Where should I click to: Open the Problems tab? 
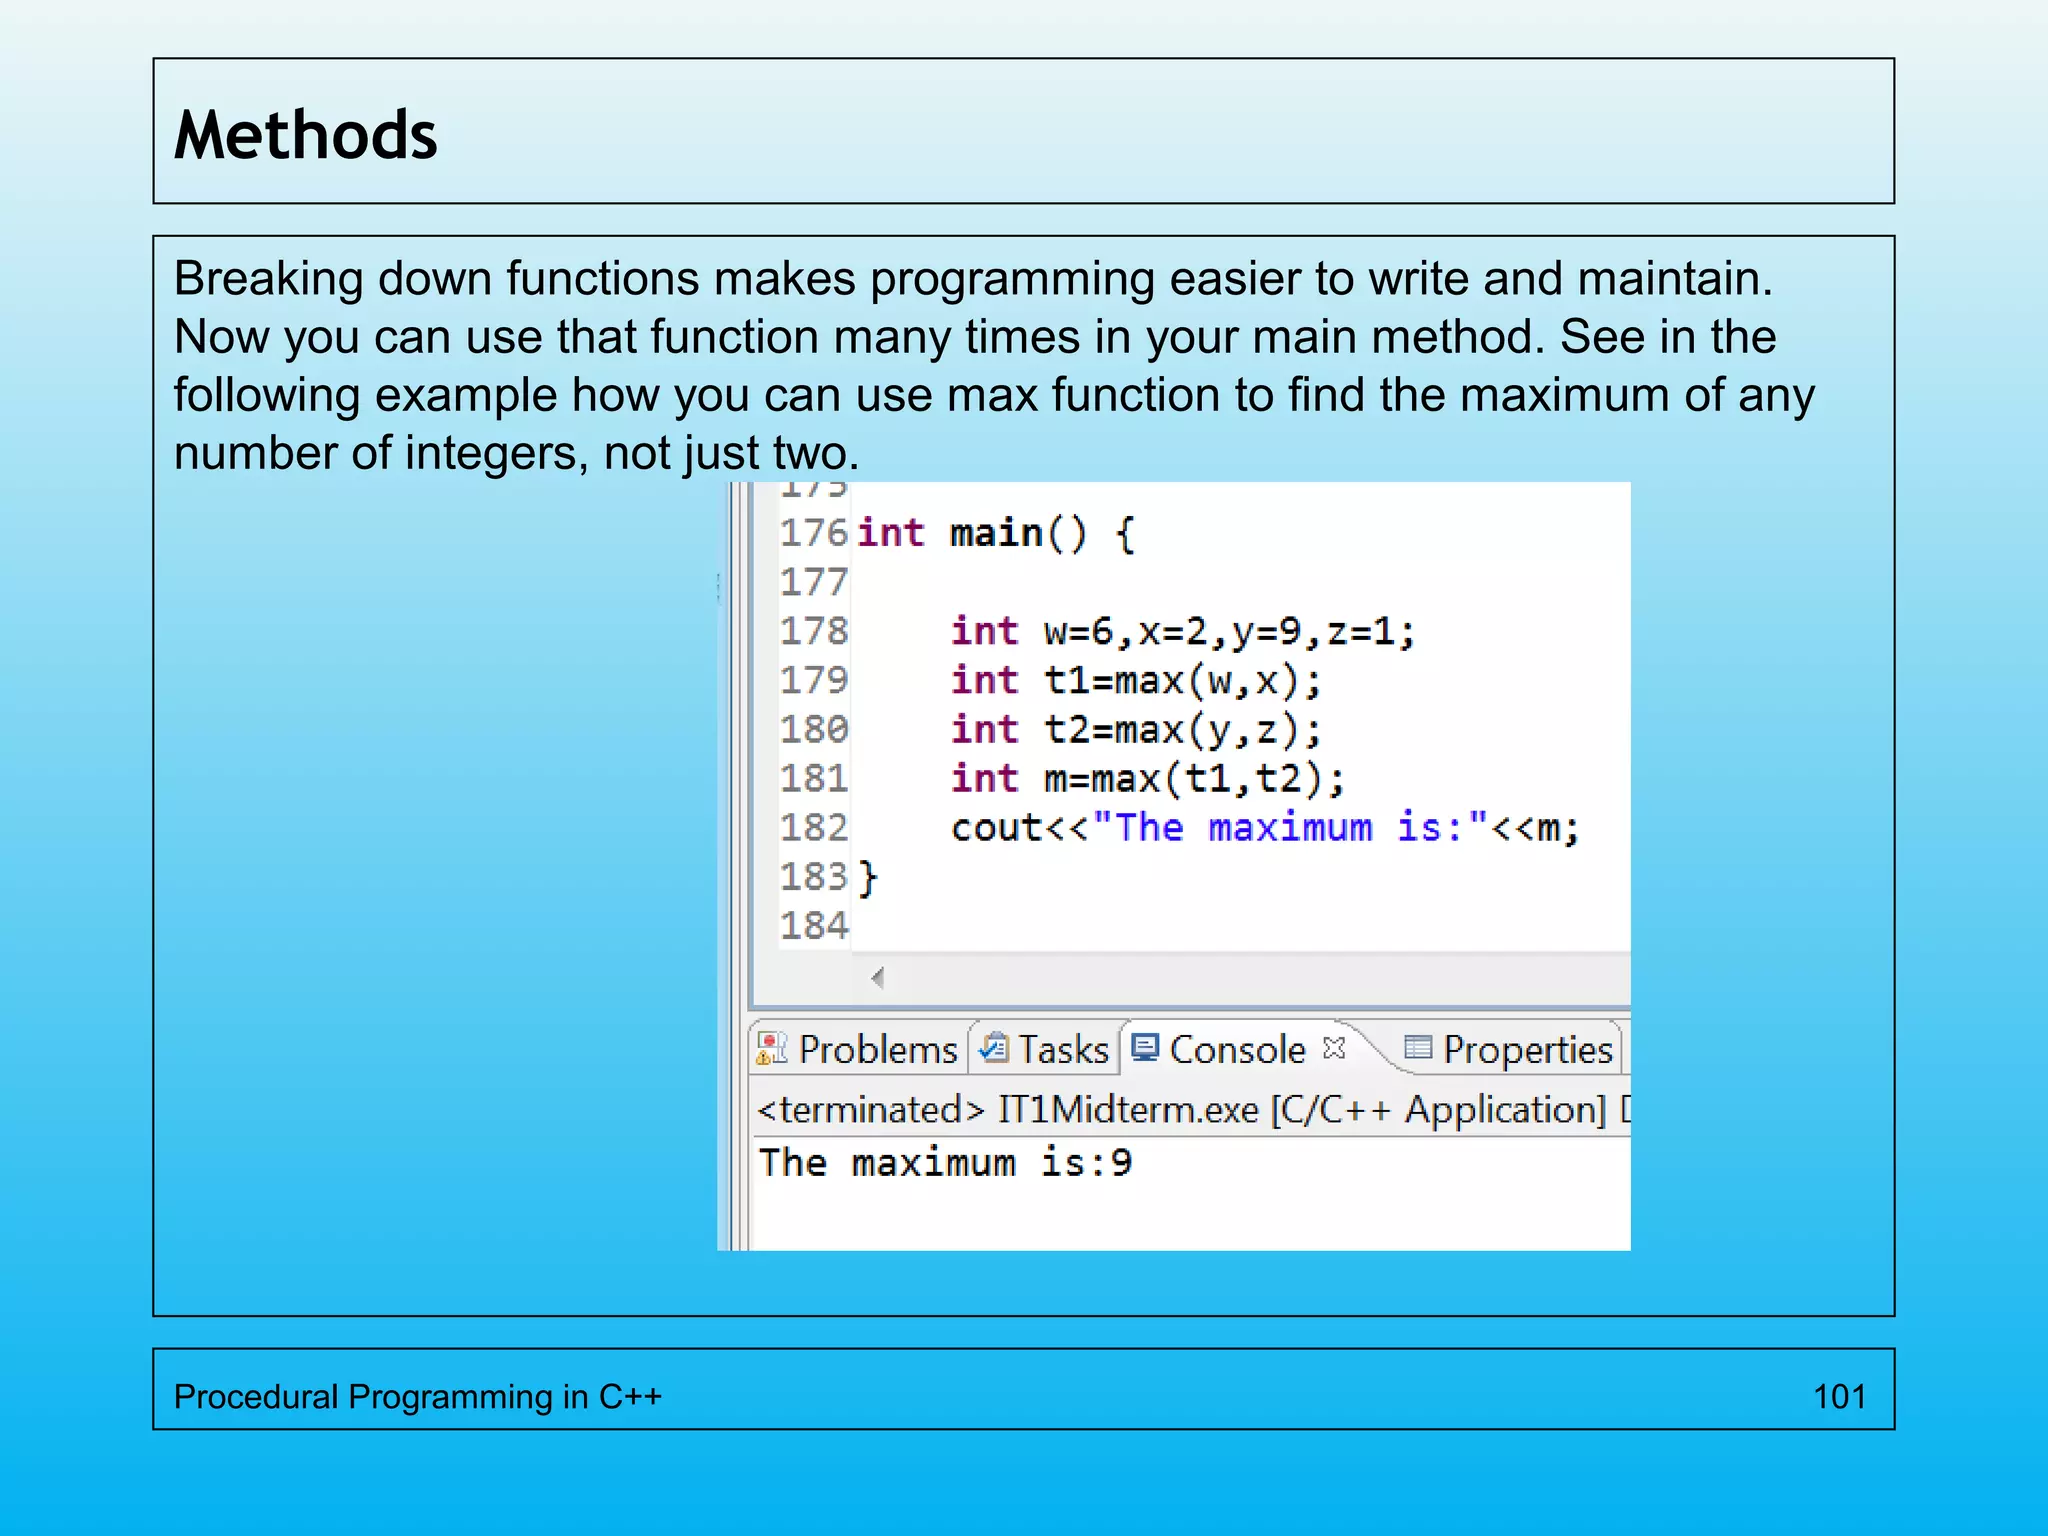pos(859,1049)
